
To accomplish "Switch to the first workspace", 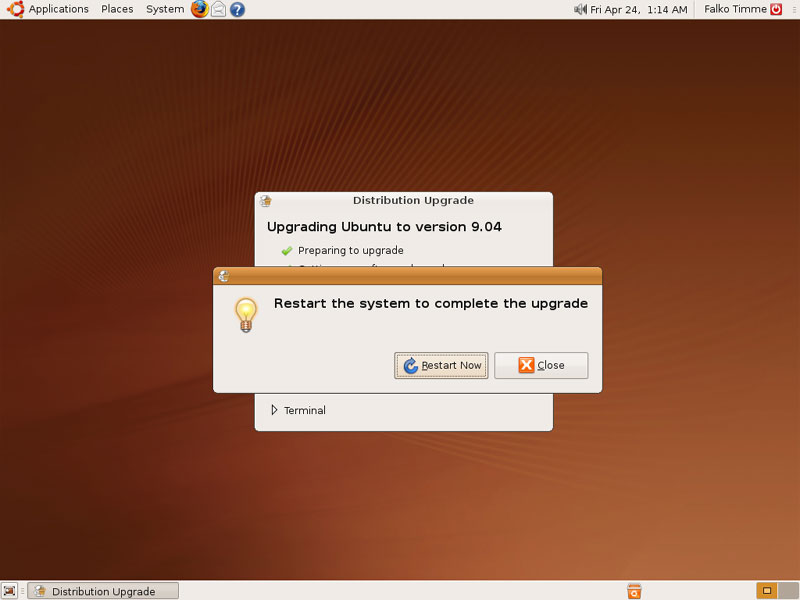I will tap(766, 591).
